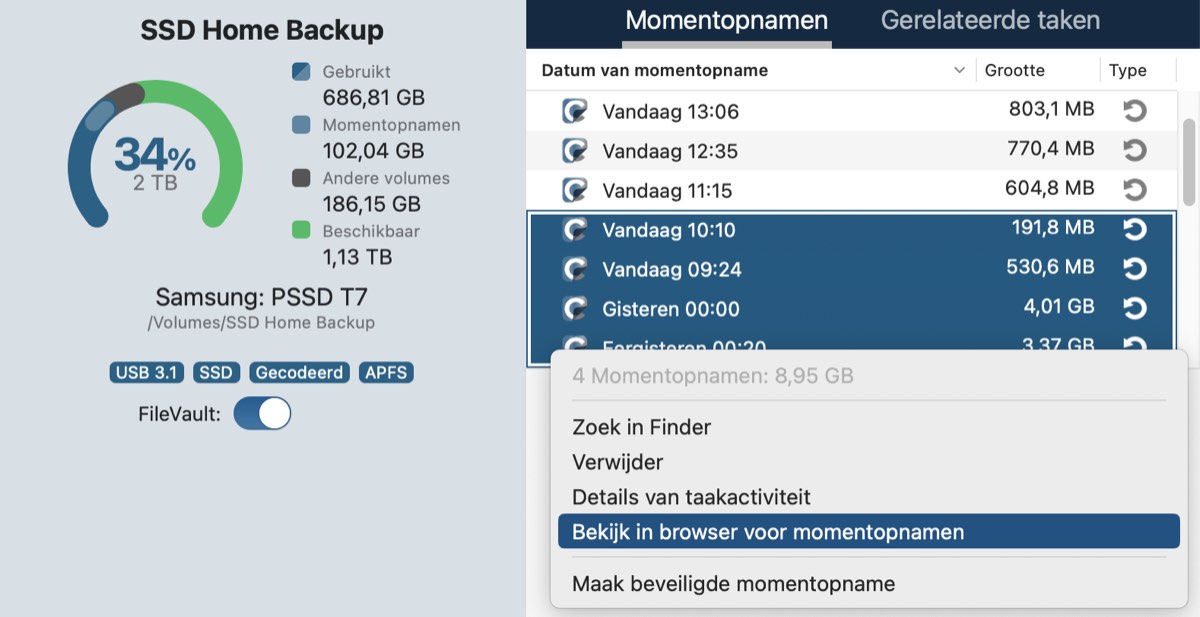The image size is (1200, 617).
Task: Select the Vandaag 09:24 snapshot row
Action: click(x=852, y=268)
